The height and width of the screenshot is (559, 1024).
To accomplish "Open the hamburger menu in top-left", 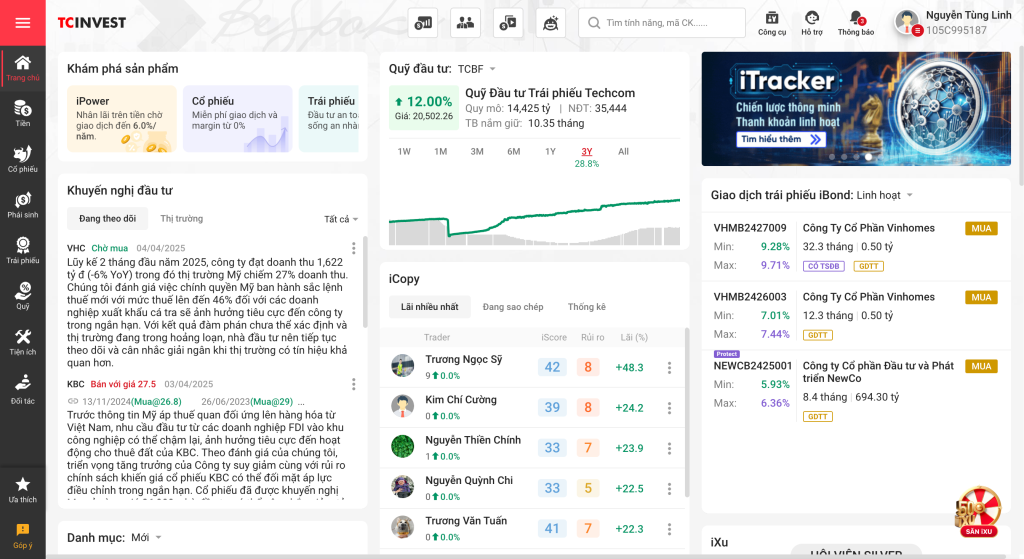I will pyautogui.click(x=22, y=23).
